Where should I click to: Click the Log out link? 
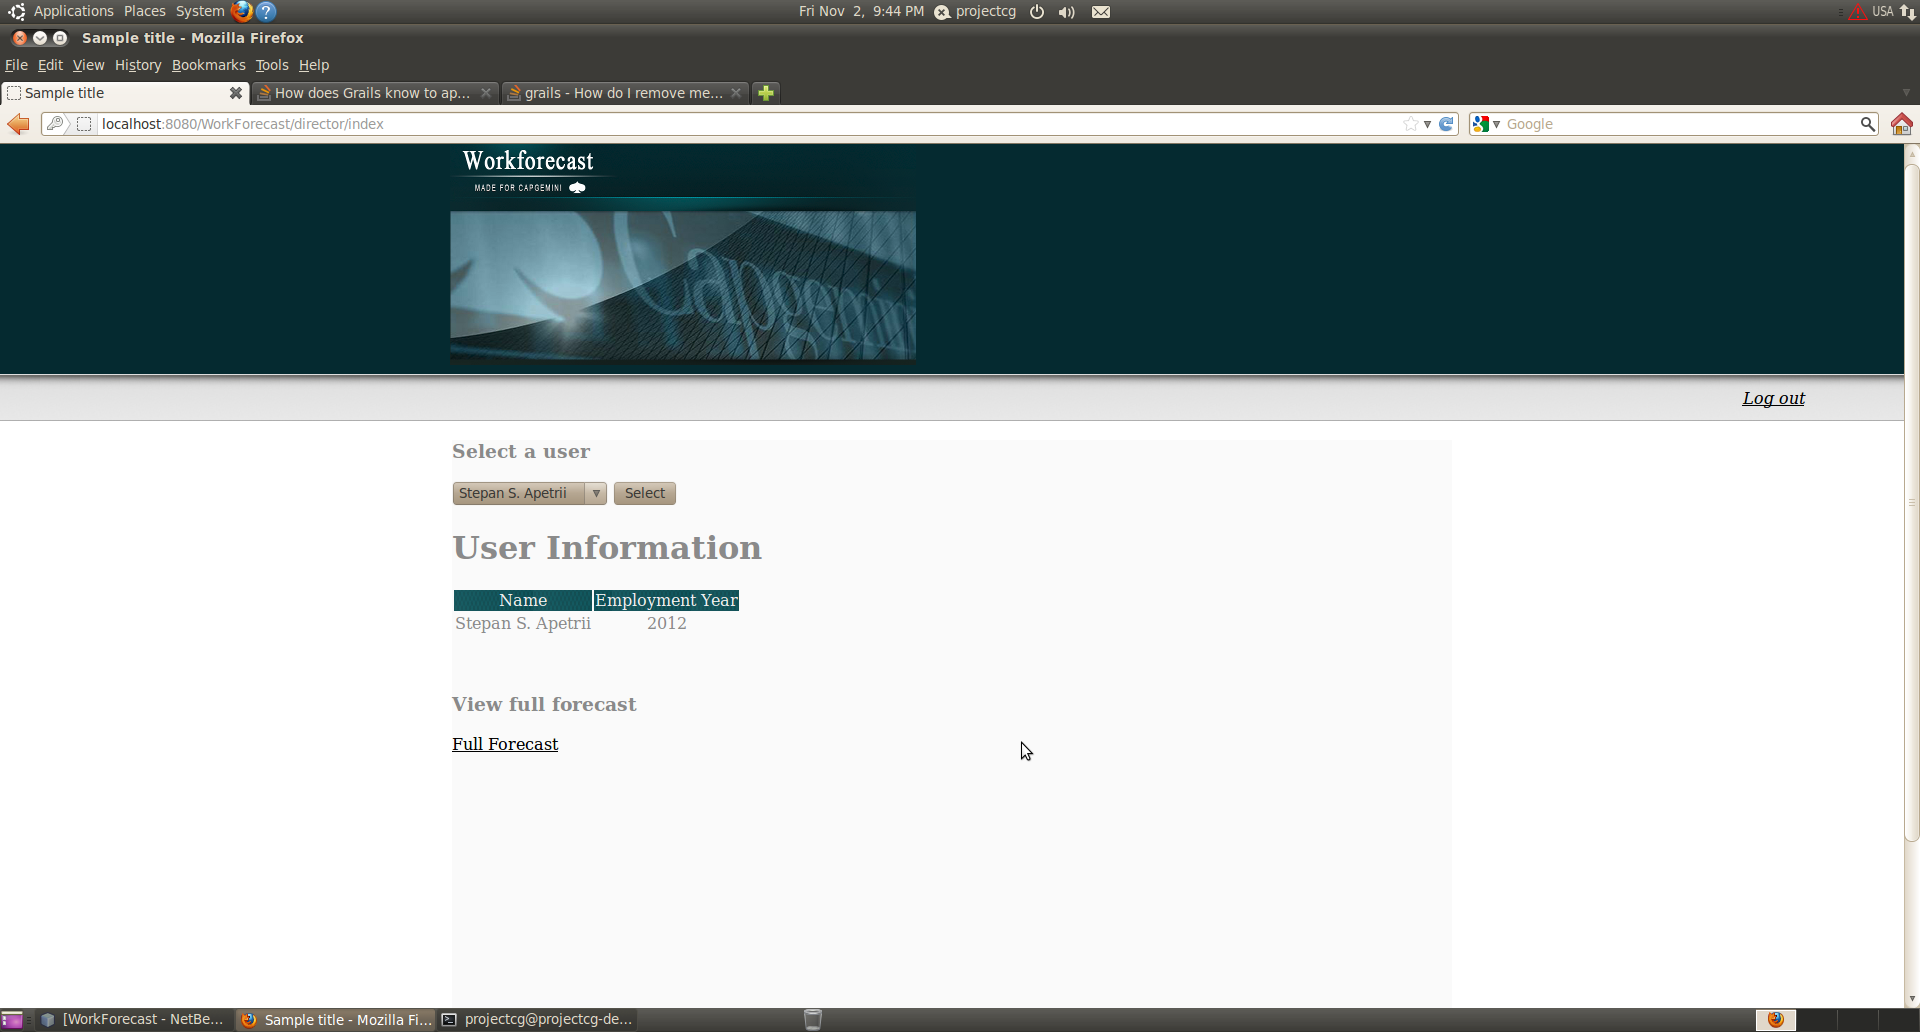1773,398
